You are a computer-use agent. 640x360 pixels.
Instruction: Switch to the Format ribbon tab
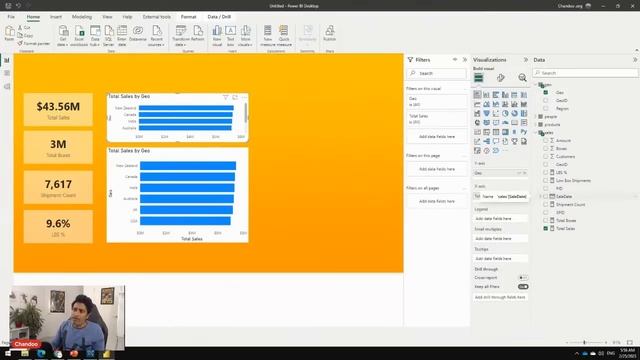(x=188, y=17)
